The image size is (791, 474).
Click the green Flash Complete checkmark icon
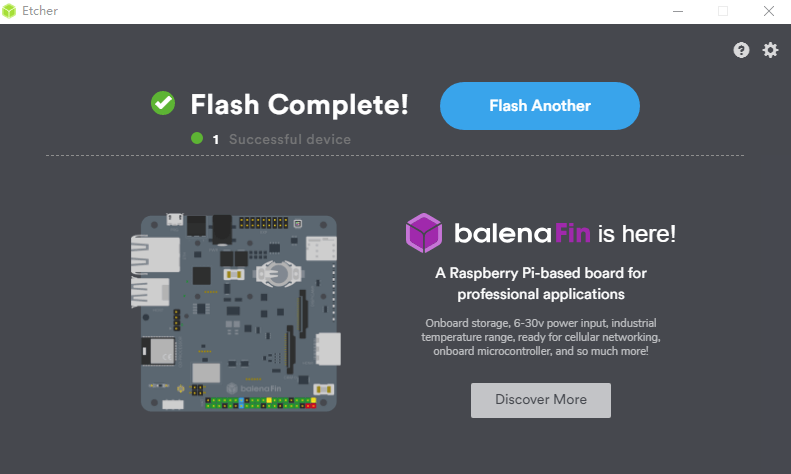[x=163, y=103]
